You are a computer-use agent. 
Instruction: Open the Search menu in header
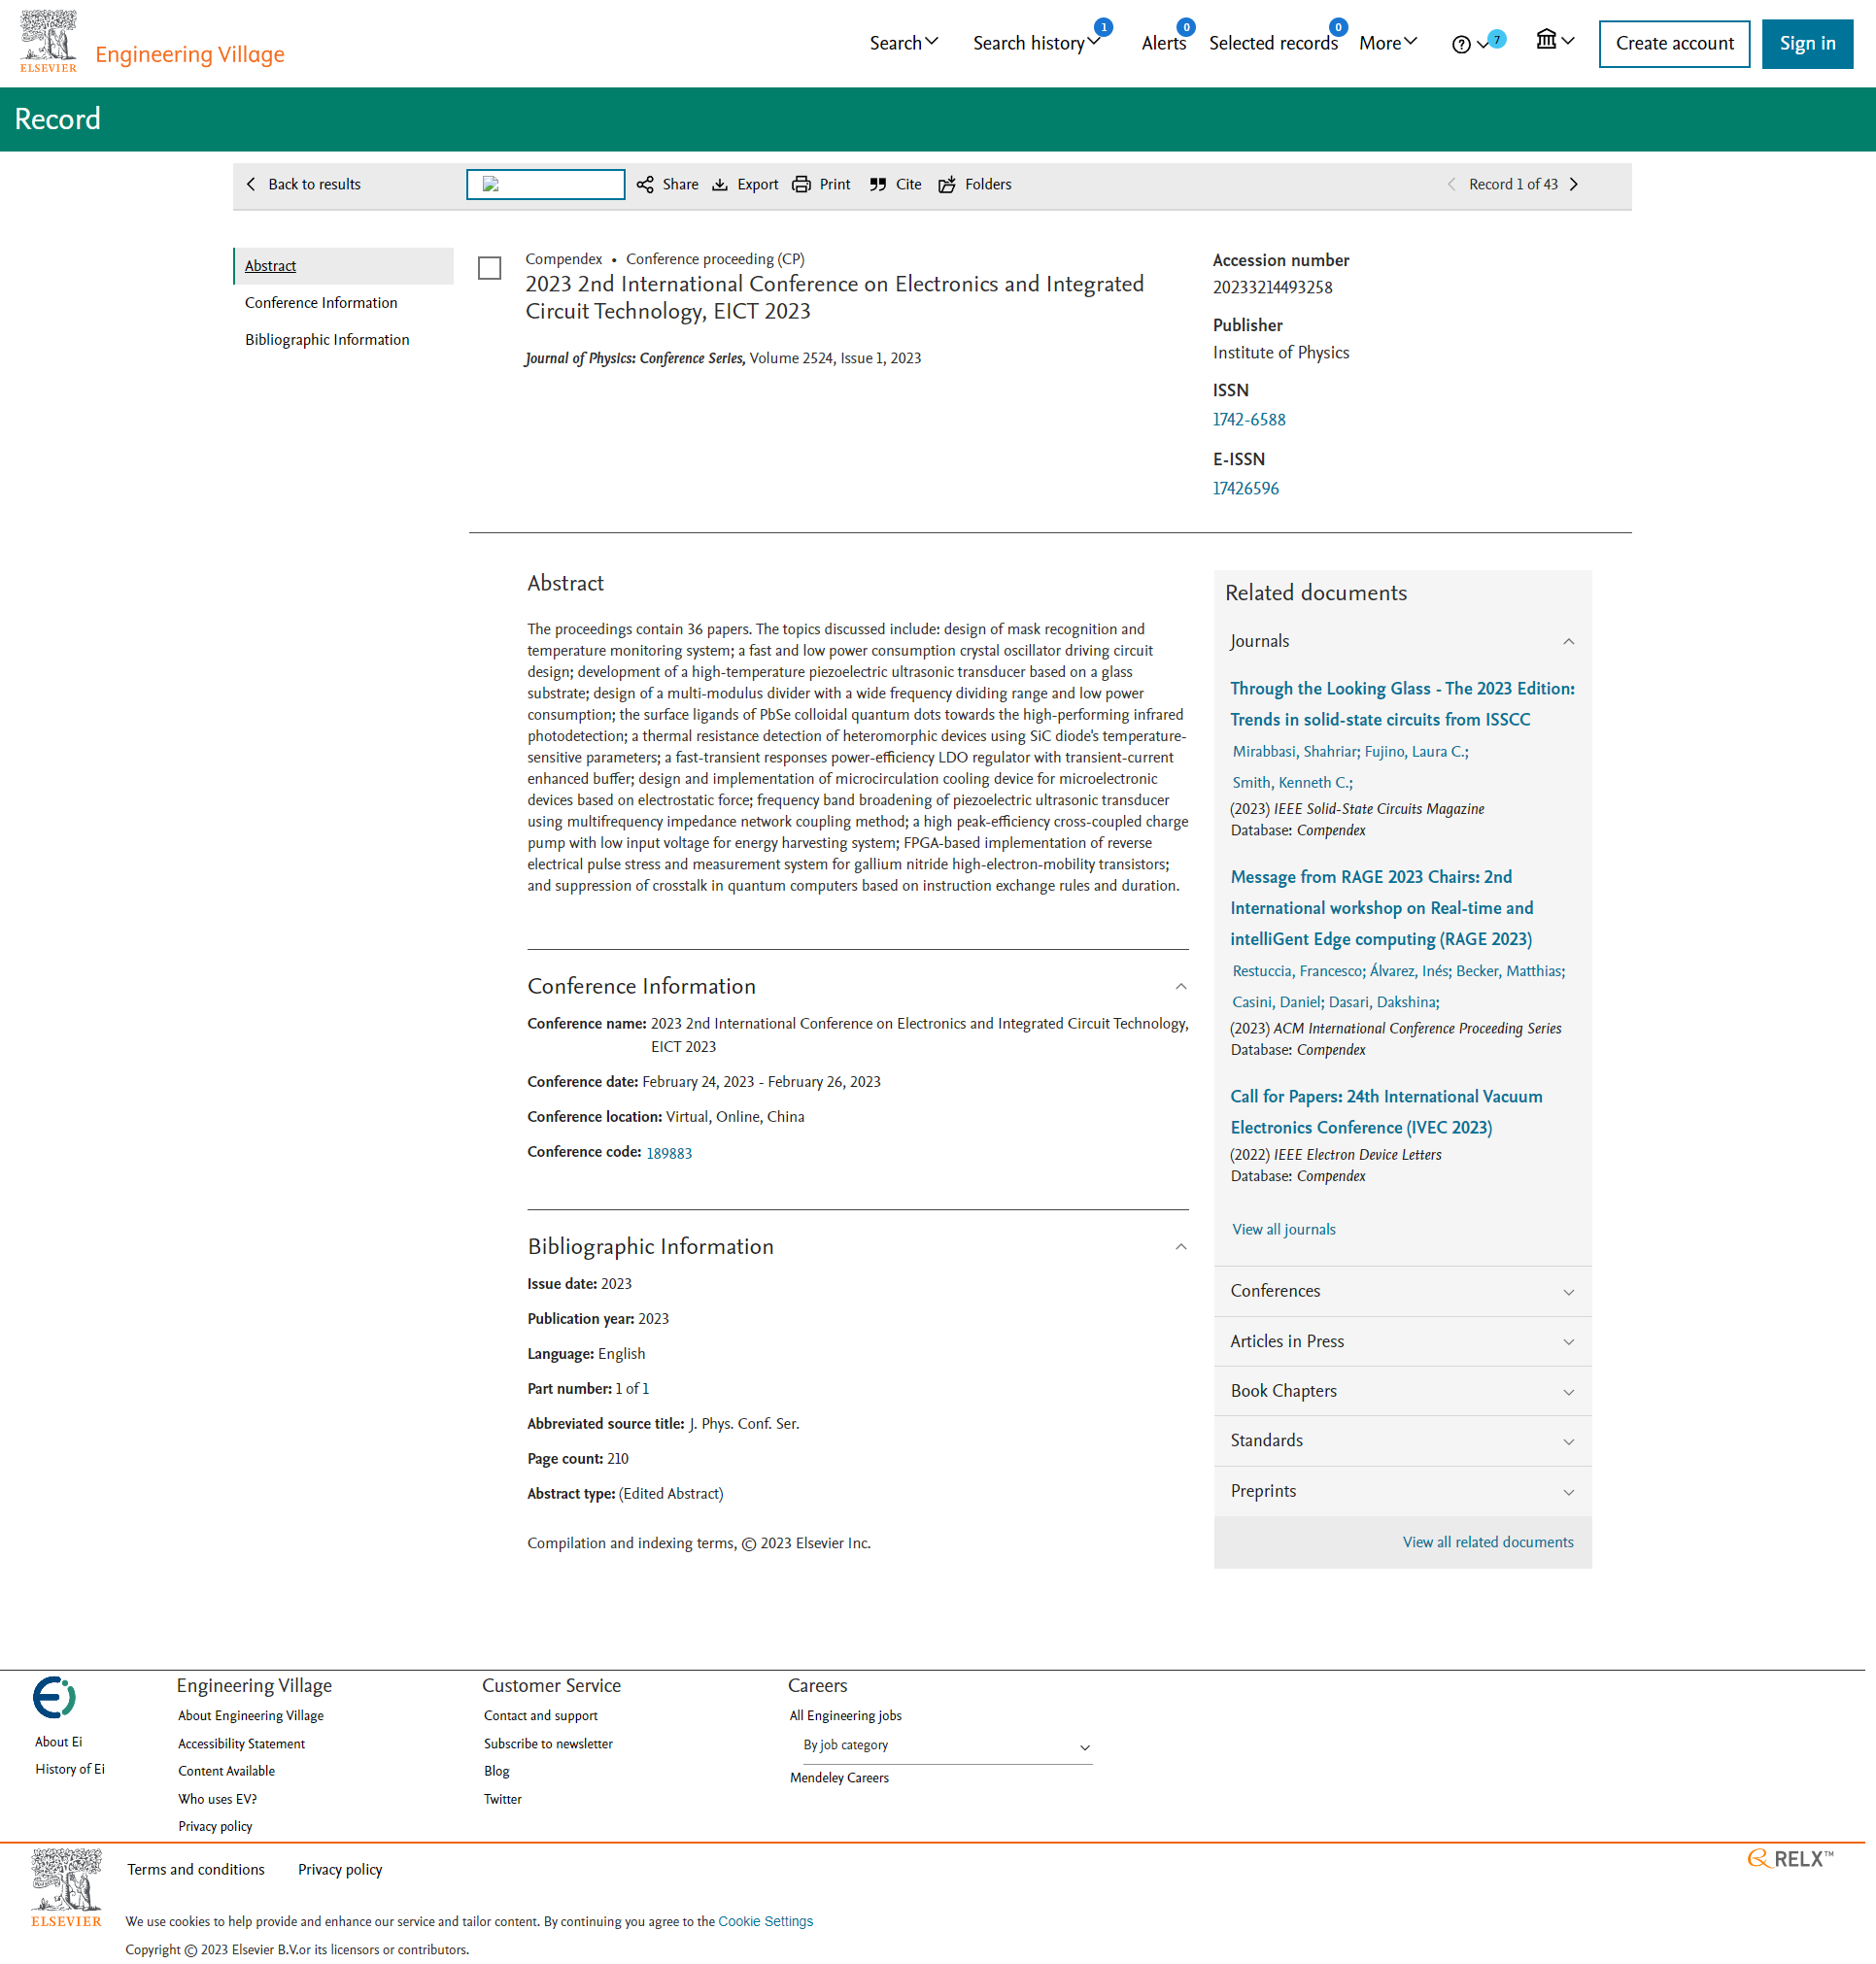pos(903,43)
